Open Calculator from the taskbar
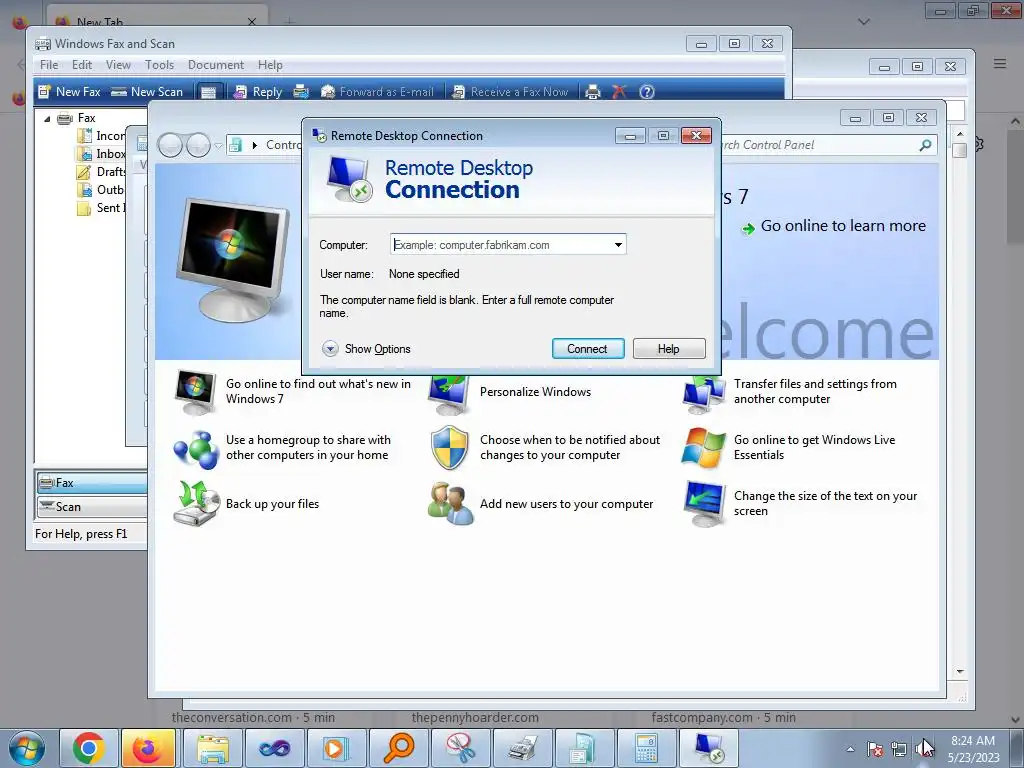This screenshot has height=768, width=1024. 646,748
